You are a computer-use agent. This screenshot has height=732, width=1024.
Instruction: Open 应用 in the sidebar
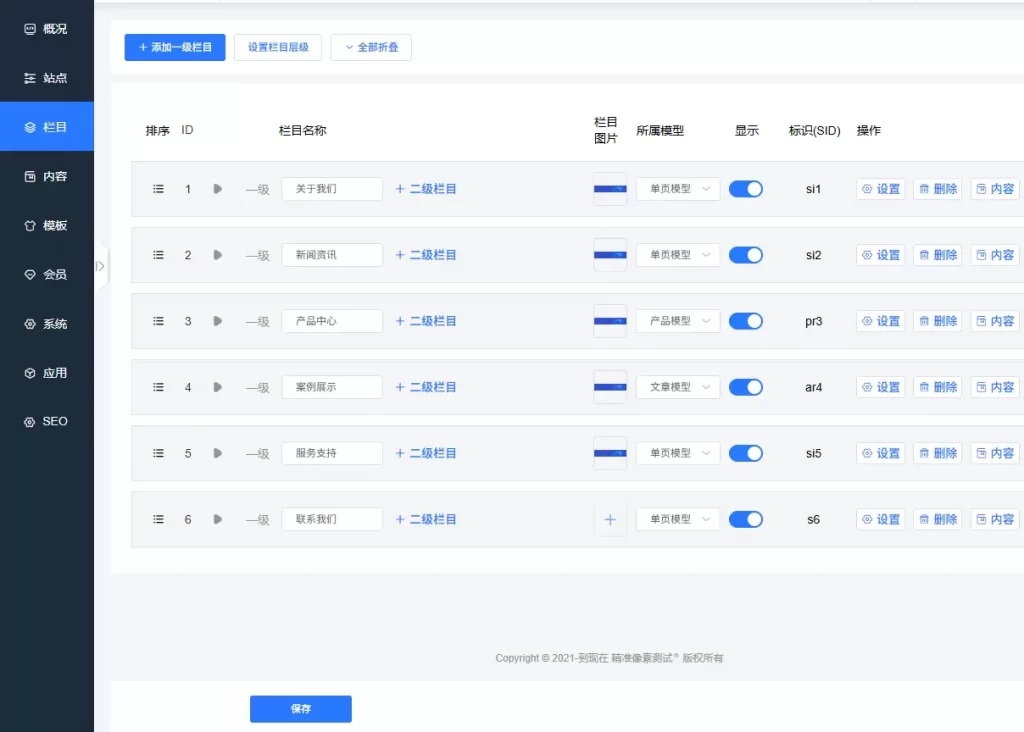pos(46,373)
